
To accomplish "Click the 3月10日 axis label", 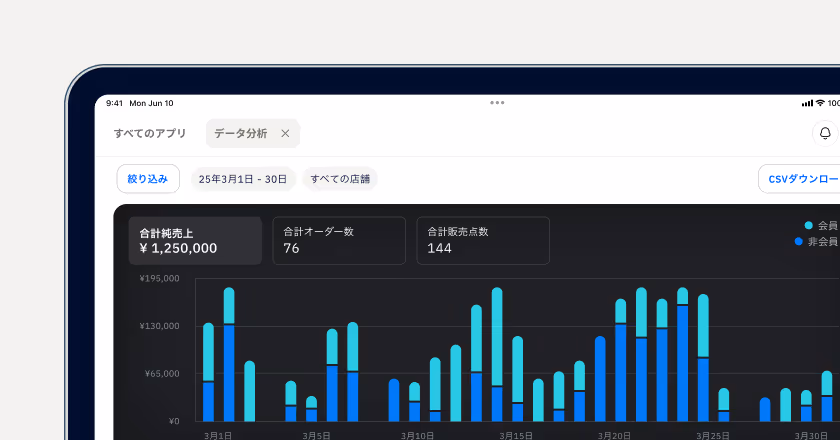I will click(x=417, y=436).
